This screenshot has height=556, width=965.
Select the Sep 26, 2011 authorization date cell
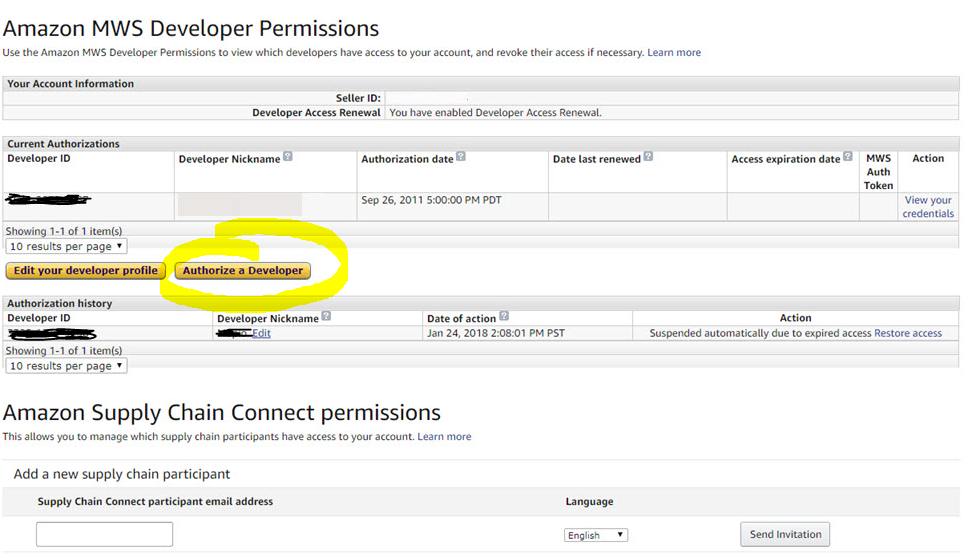point(431,200)
